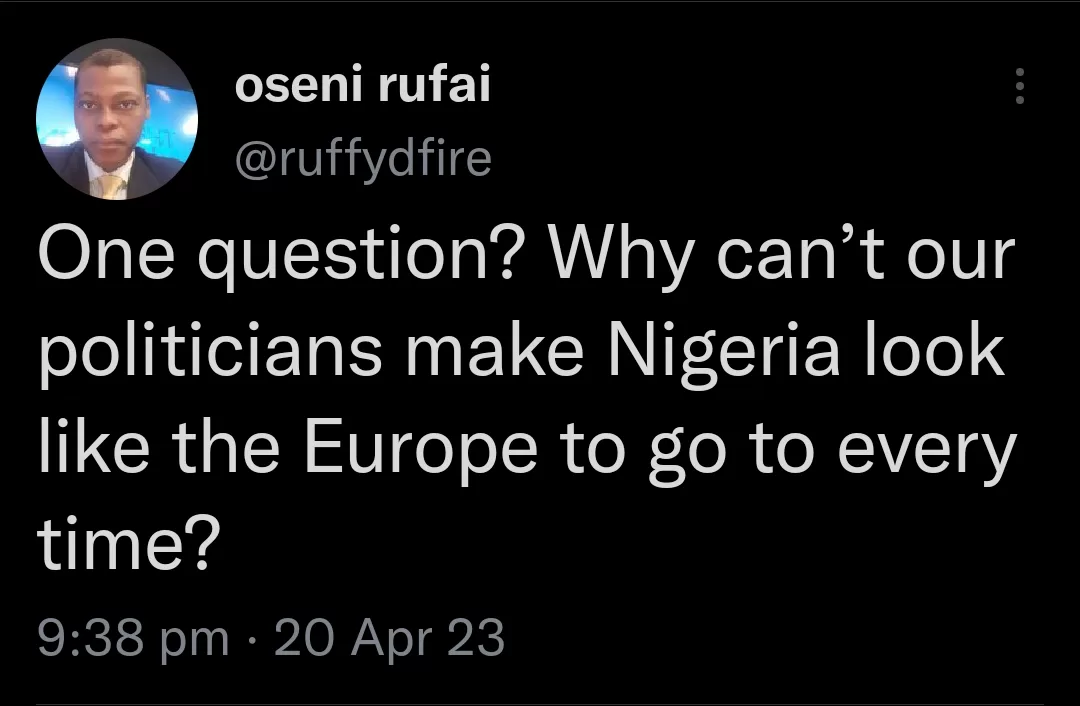Open account options via the vertical ellipsis
Screen dimensions: 1080x706
(1020, 88)
